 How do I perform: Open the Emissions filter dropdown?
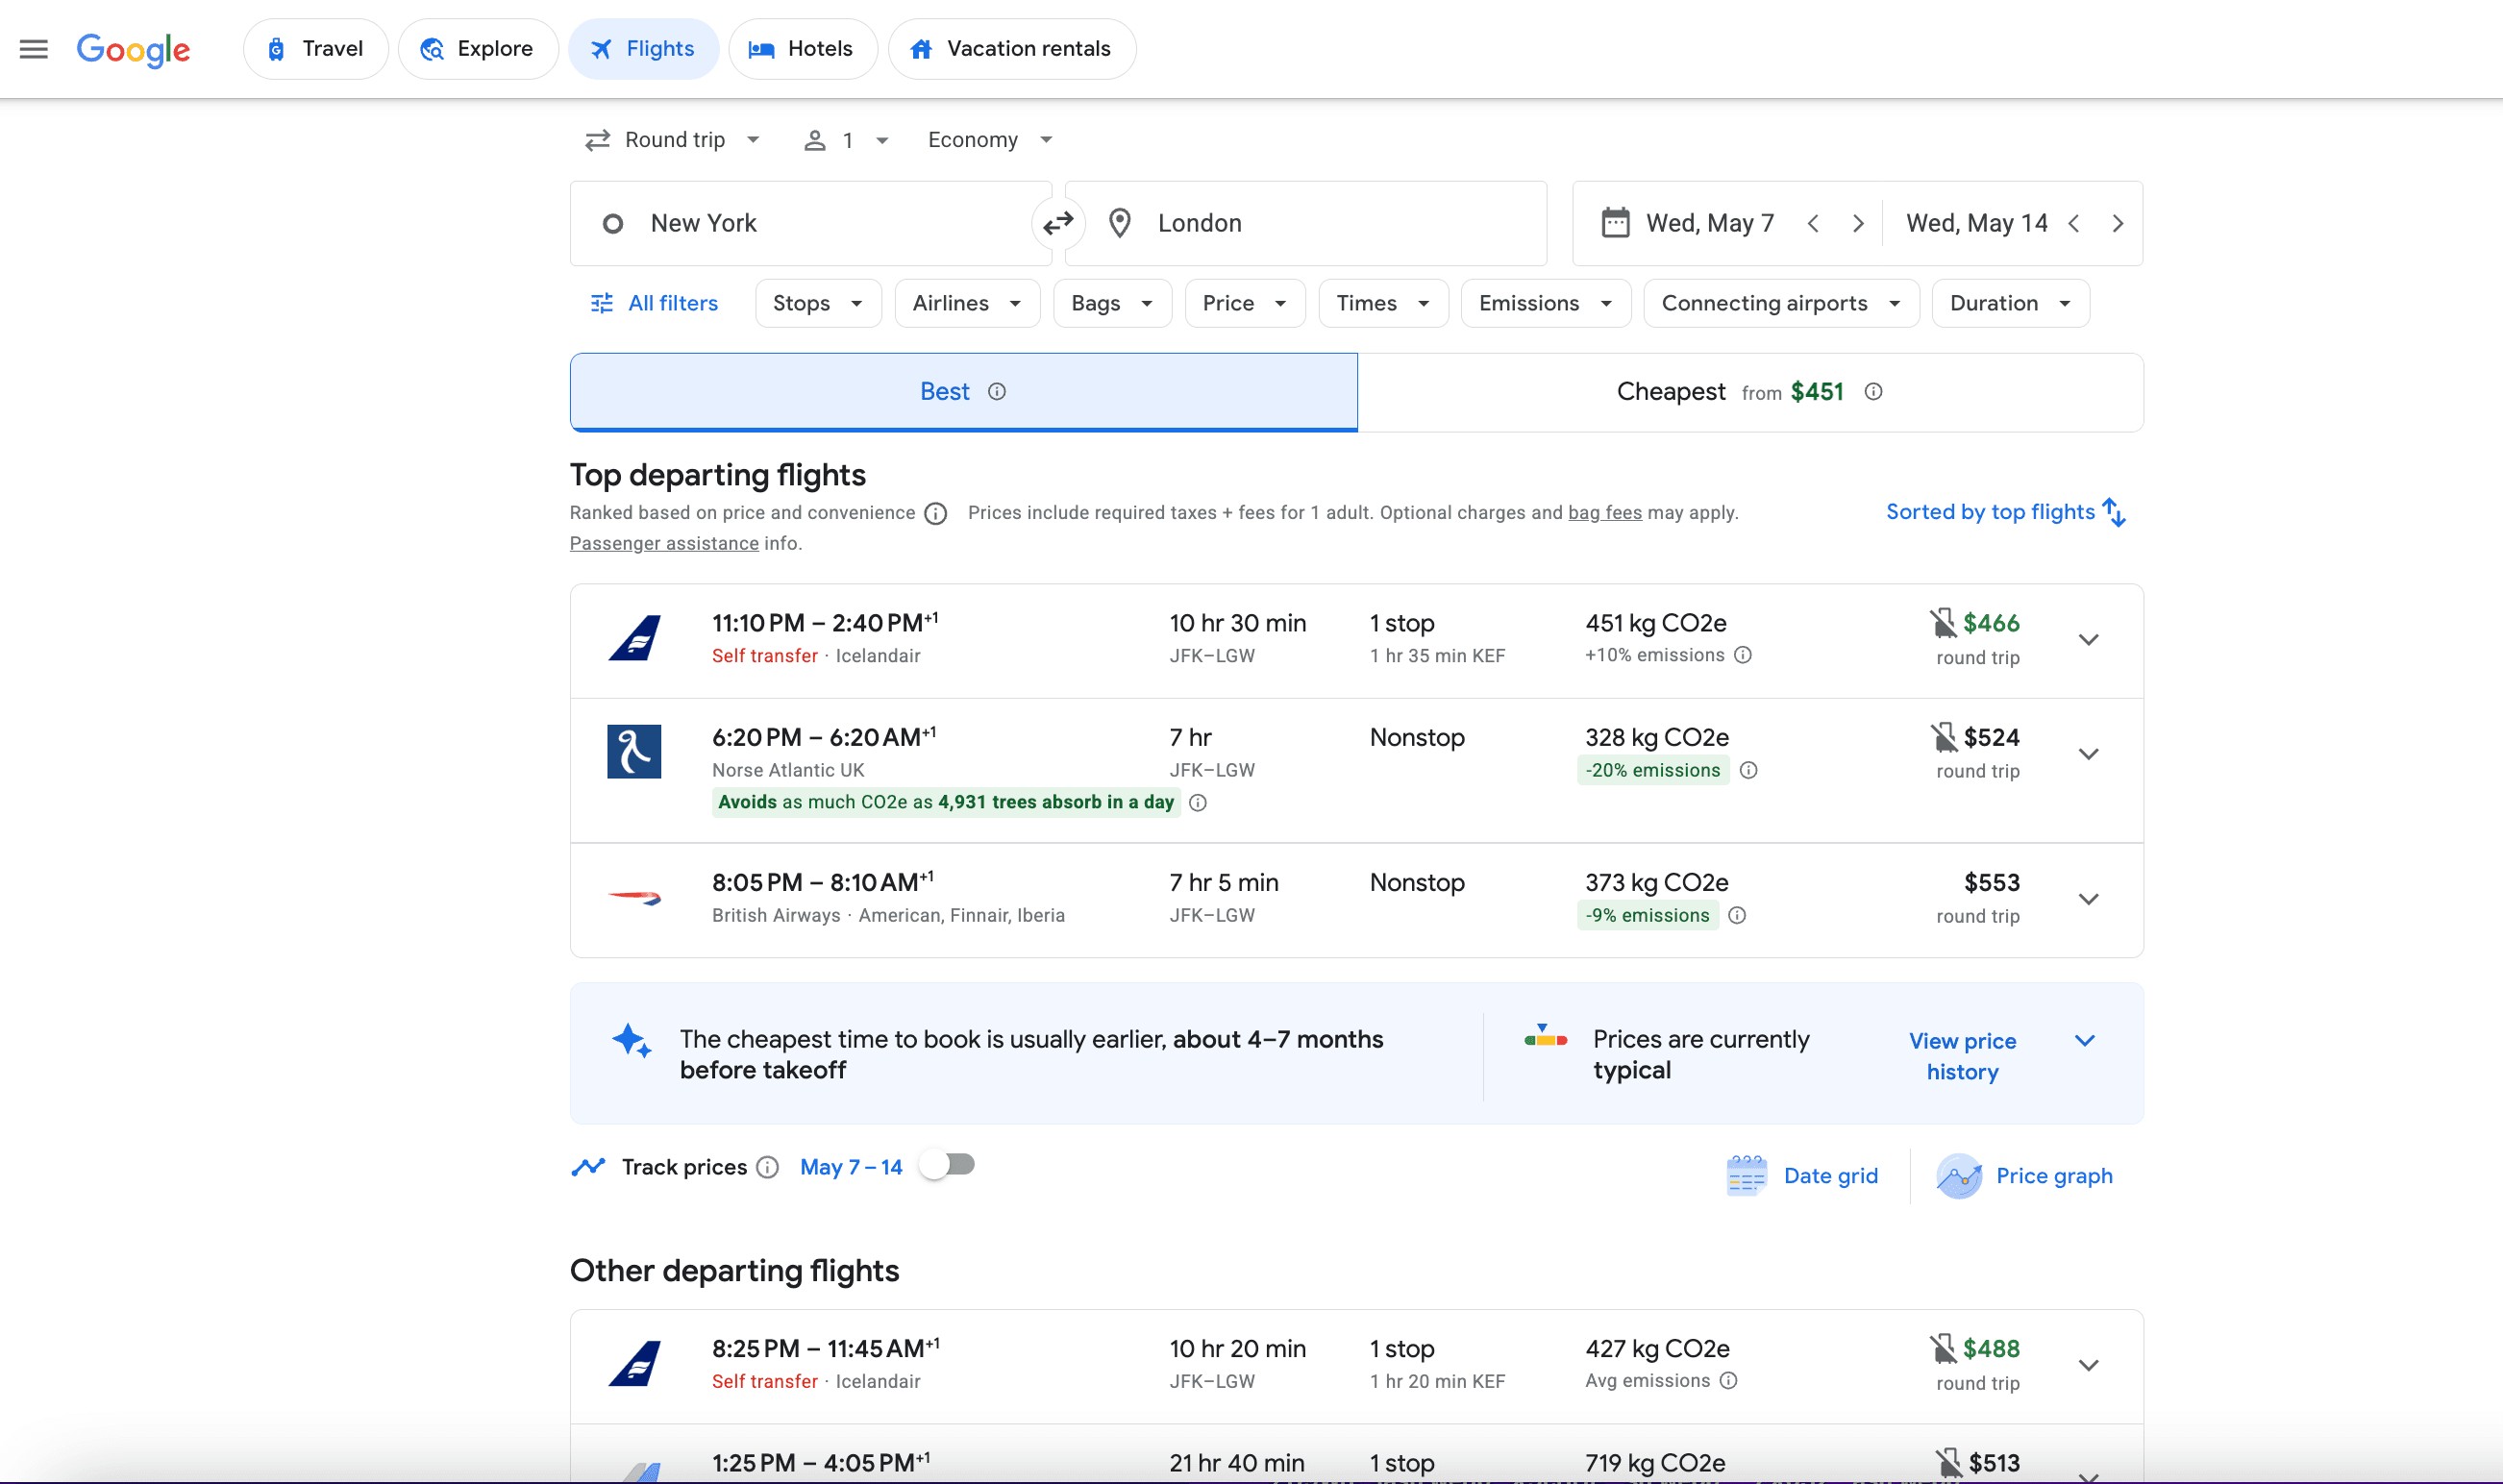point(1546,303)
